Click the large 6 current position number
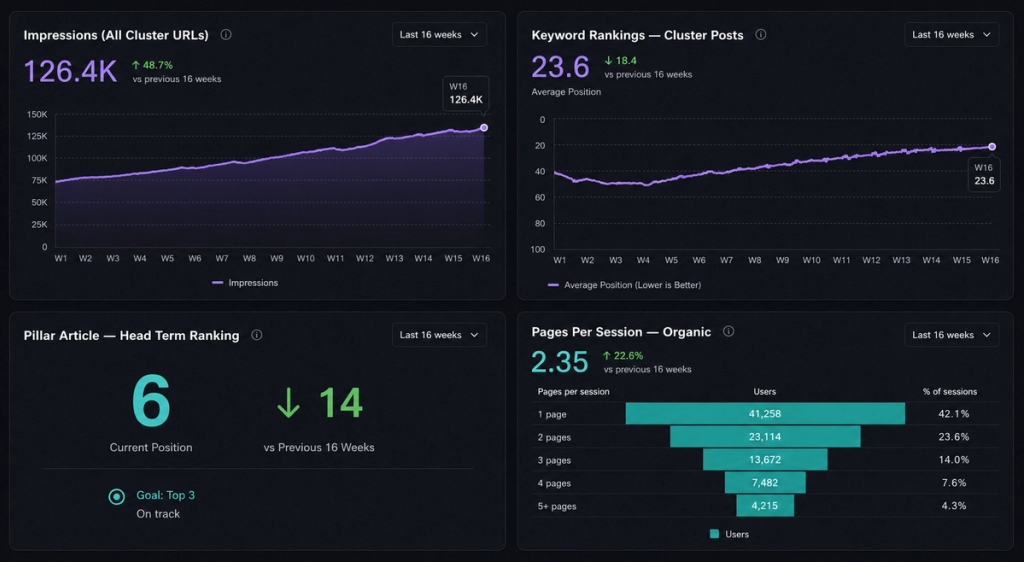This screenshot has width=1024, height=562. (x=151, y=401)
